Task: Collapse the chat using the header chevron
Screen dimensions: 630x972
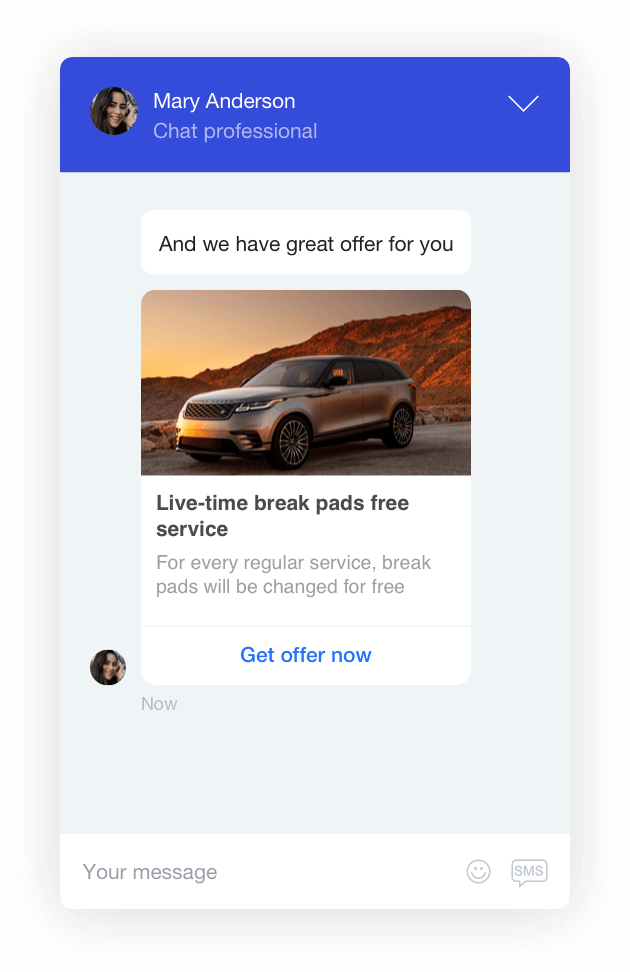Action: (523, 104)
